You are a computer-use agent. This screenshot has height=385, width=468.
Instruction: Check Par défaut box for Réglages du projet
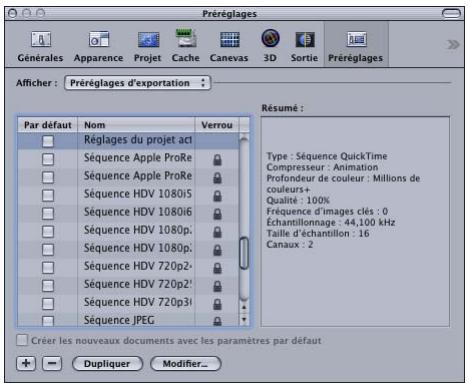point(48,141)
